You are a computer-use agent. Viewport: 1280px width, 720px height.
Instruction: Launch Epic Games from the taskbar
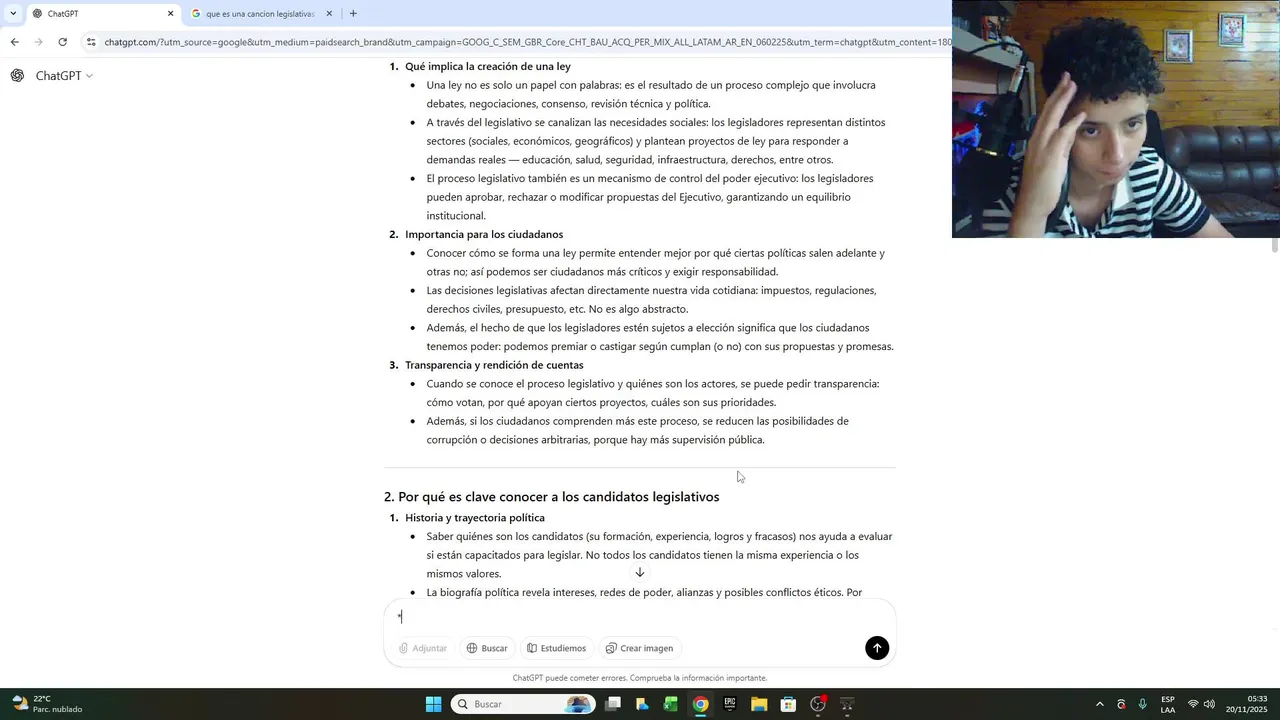coord(730,704)
